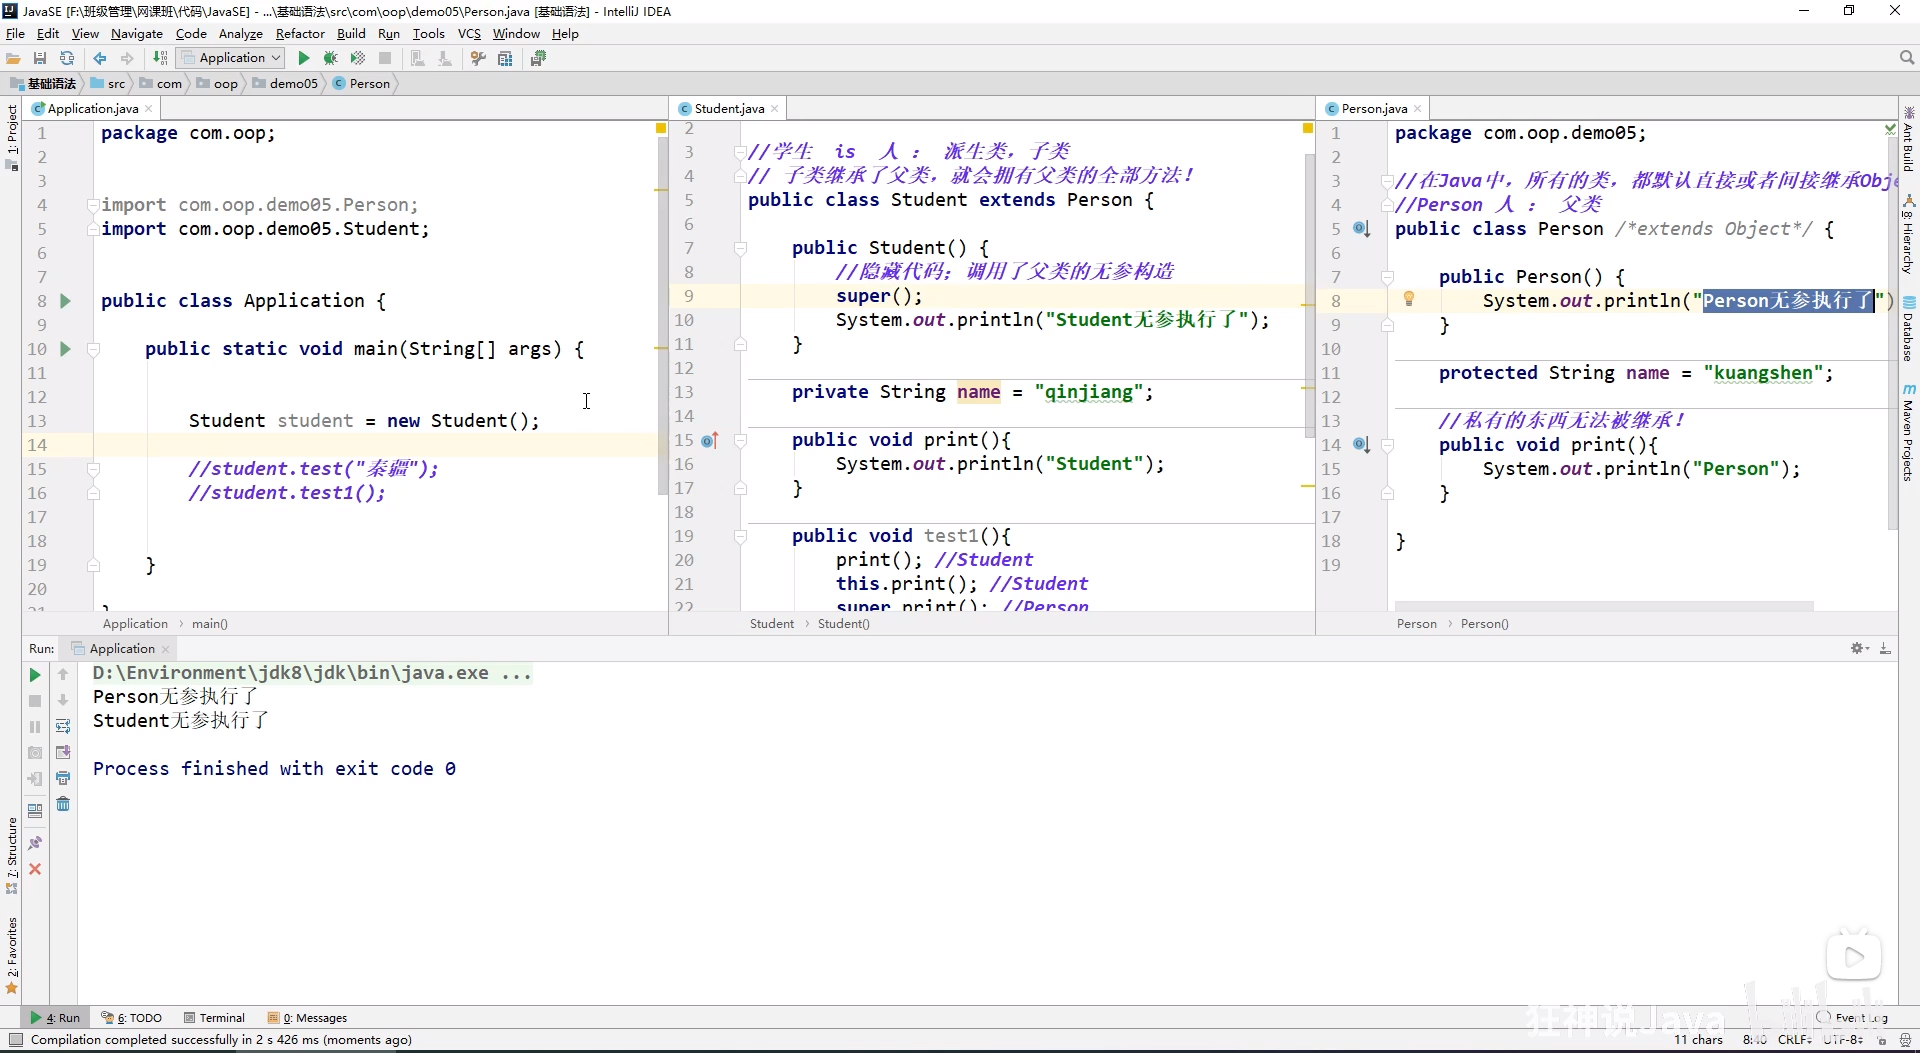Click the green Run button in main toolbar
This screenshot has height=1053, width=1920.
(304, 58)
